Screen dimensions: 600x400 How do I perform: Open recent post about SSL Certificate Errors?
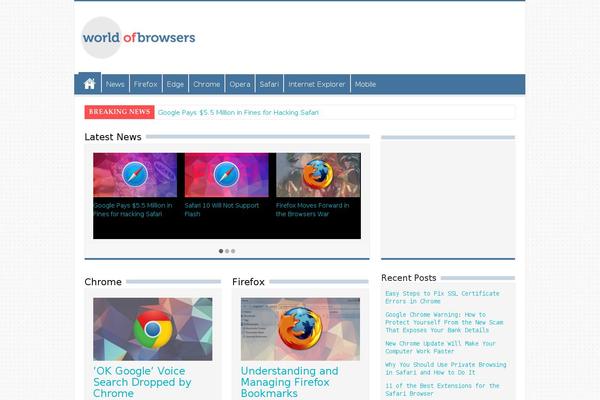click(x=442, y=297)
